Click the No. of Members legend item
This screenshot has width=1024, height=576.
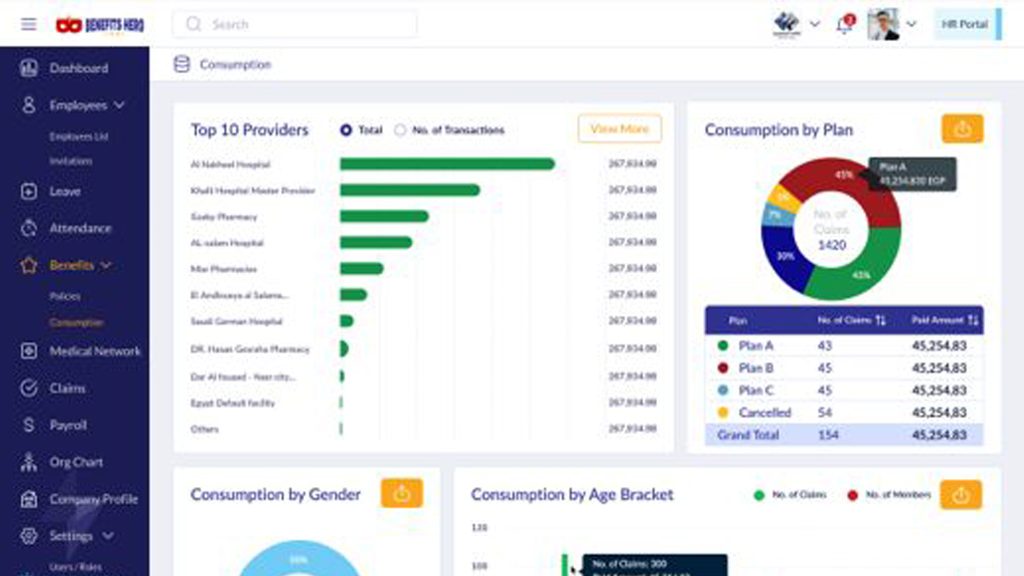pyautogui.click(x=889, y=495)
